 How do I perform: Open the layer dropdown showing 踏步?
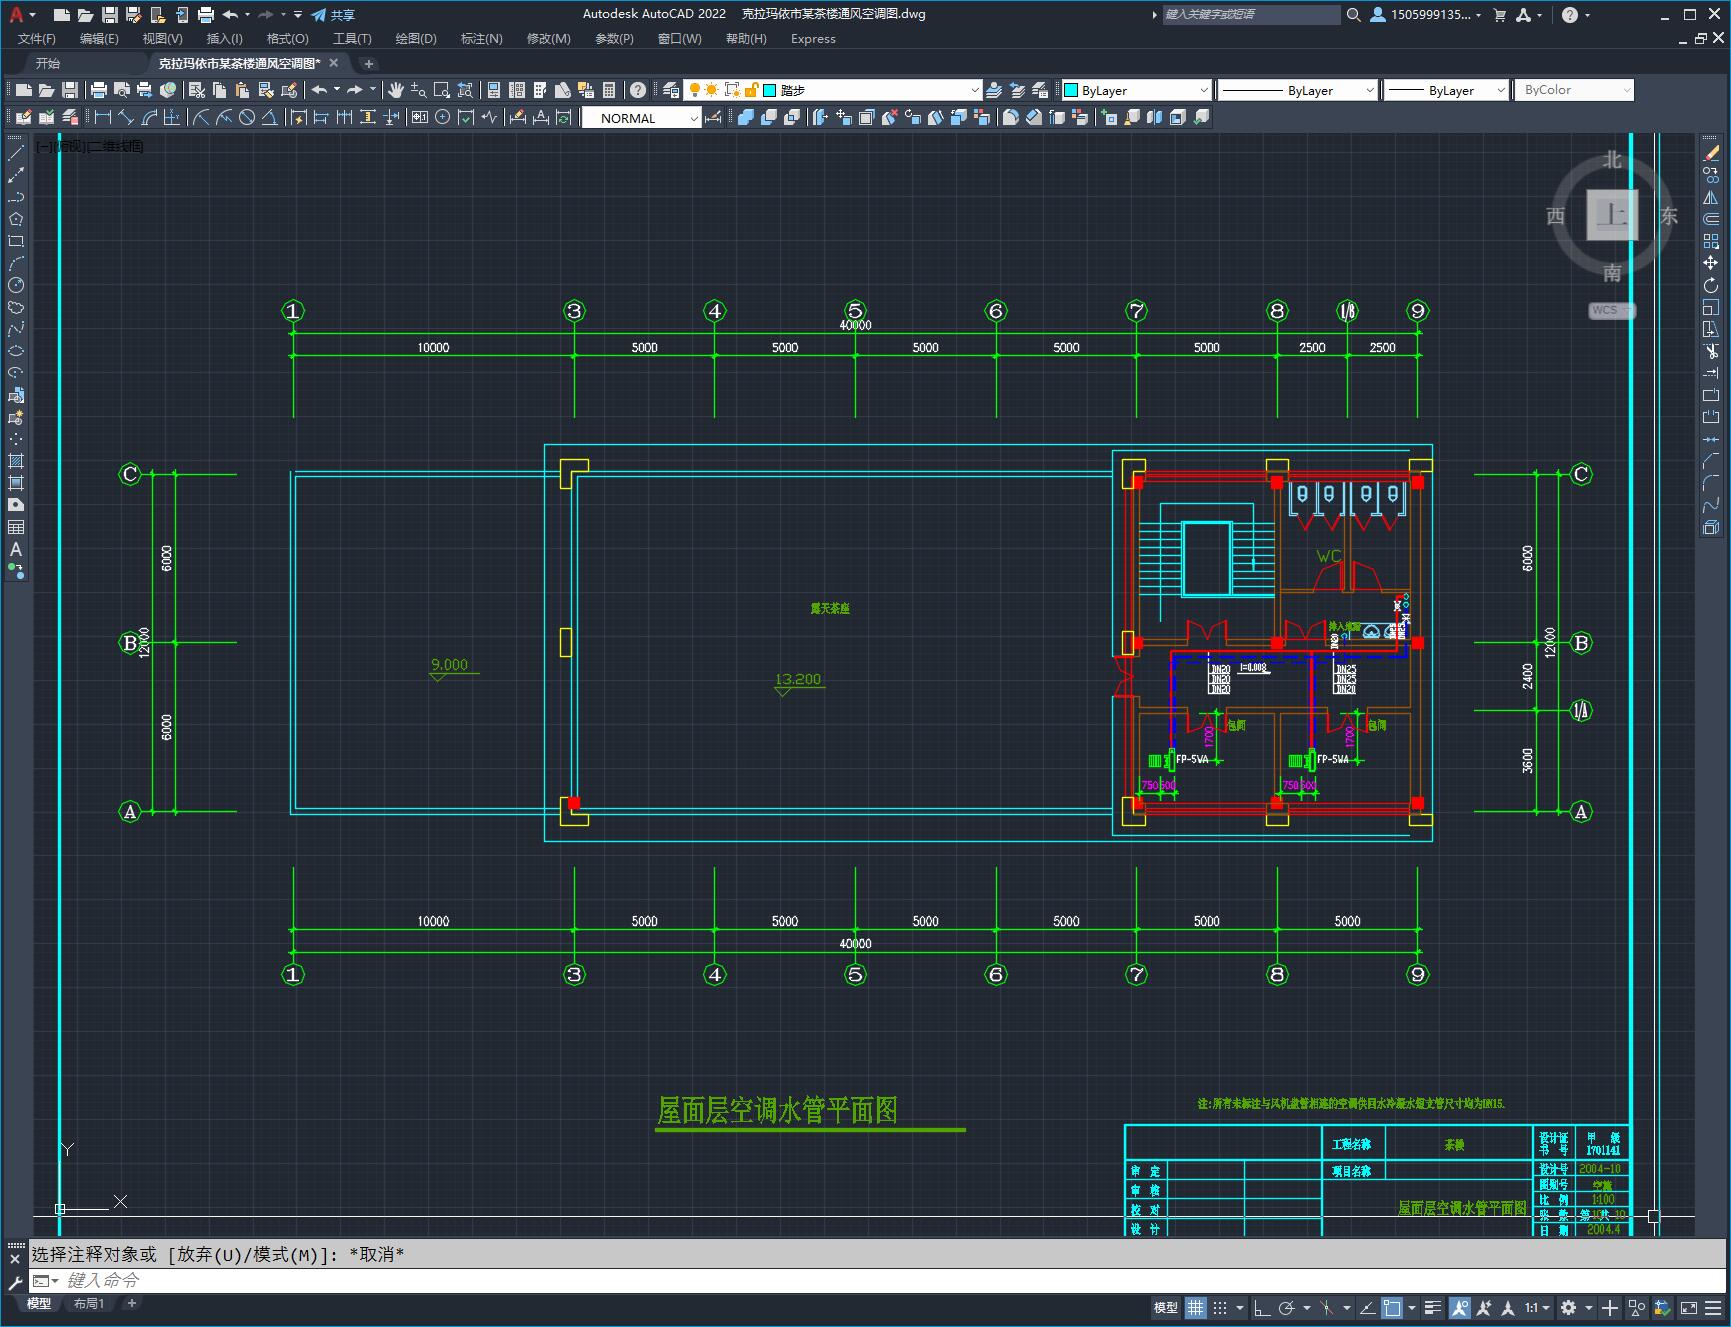pos(834,90)
